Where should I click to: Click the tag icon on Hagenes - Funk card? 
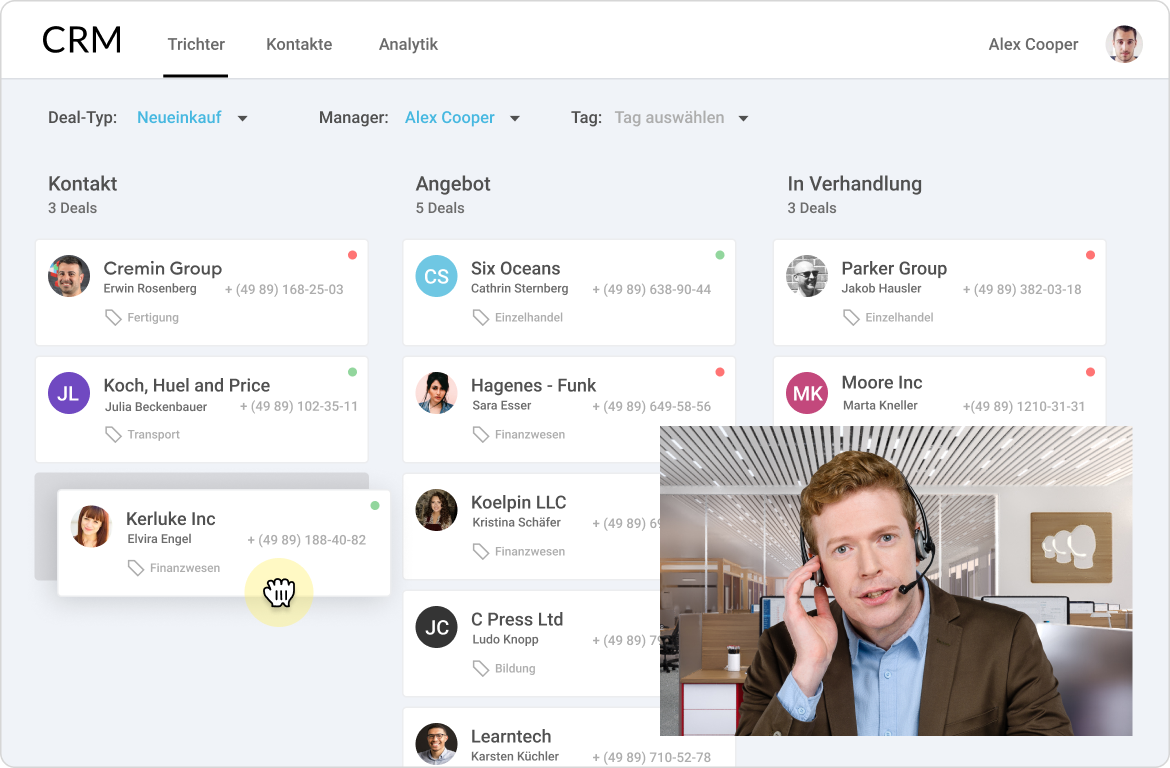pos(481,434)
